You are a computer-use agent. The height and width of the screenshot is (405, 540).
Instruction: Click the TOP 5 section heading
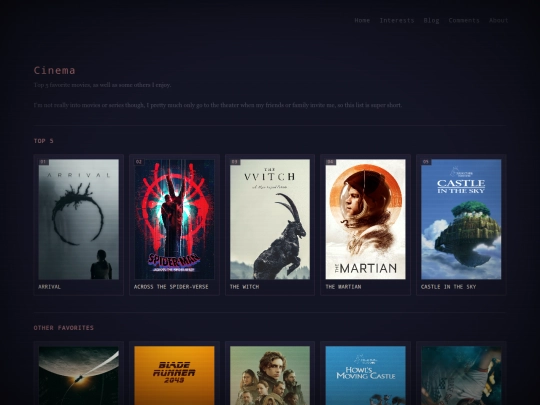click(x=44, y=141)
